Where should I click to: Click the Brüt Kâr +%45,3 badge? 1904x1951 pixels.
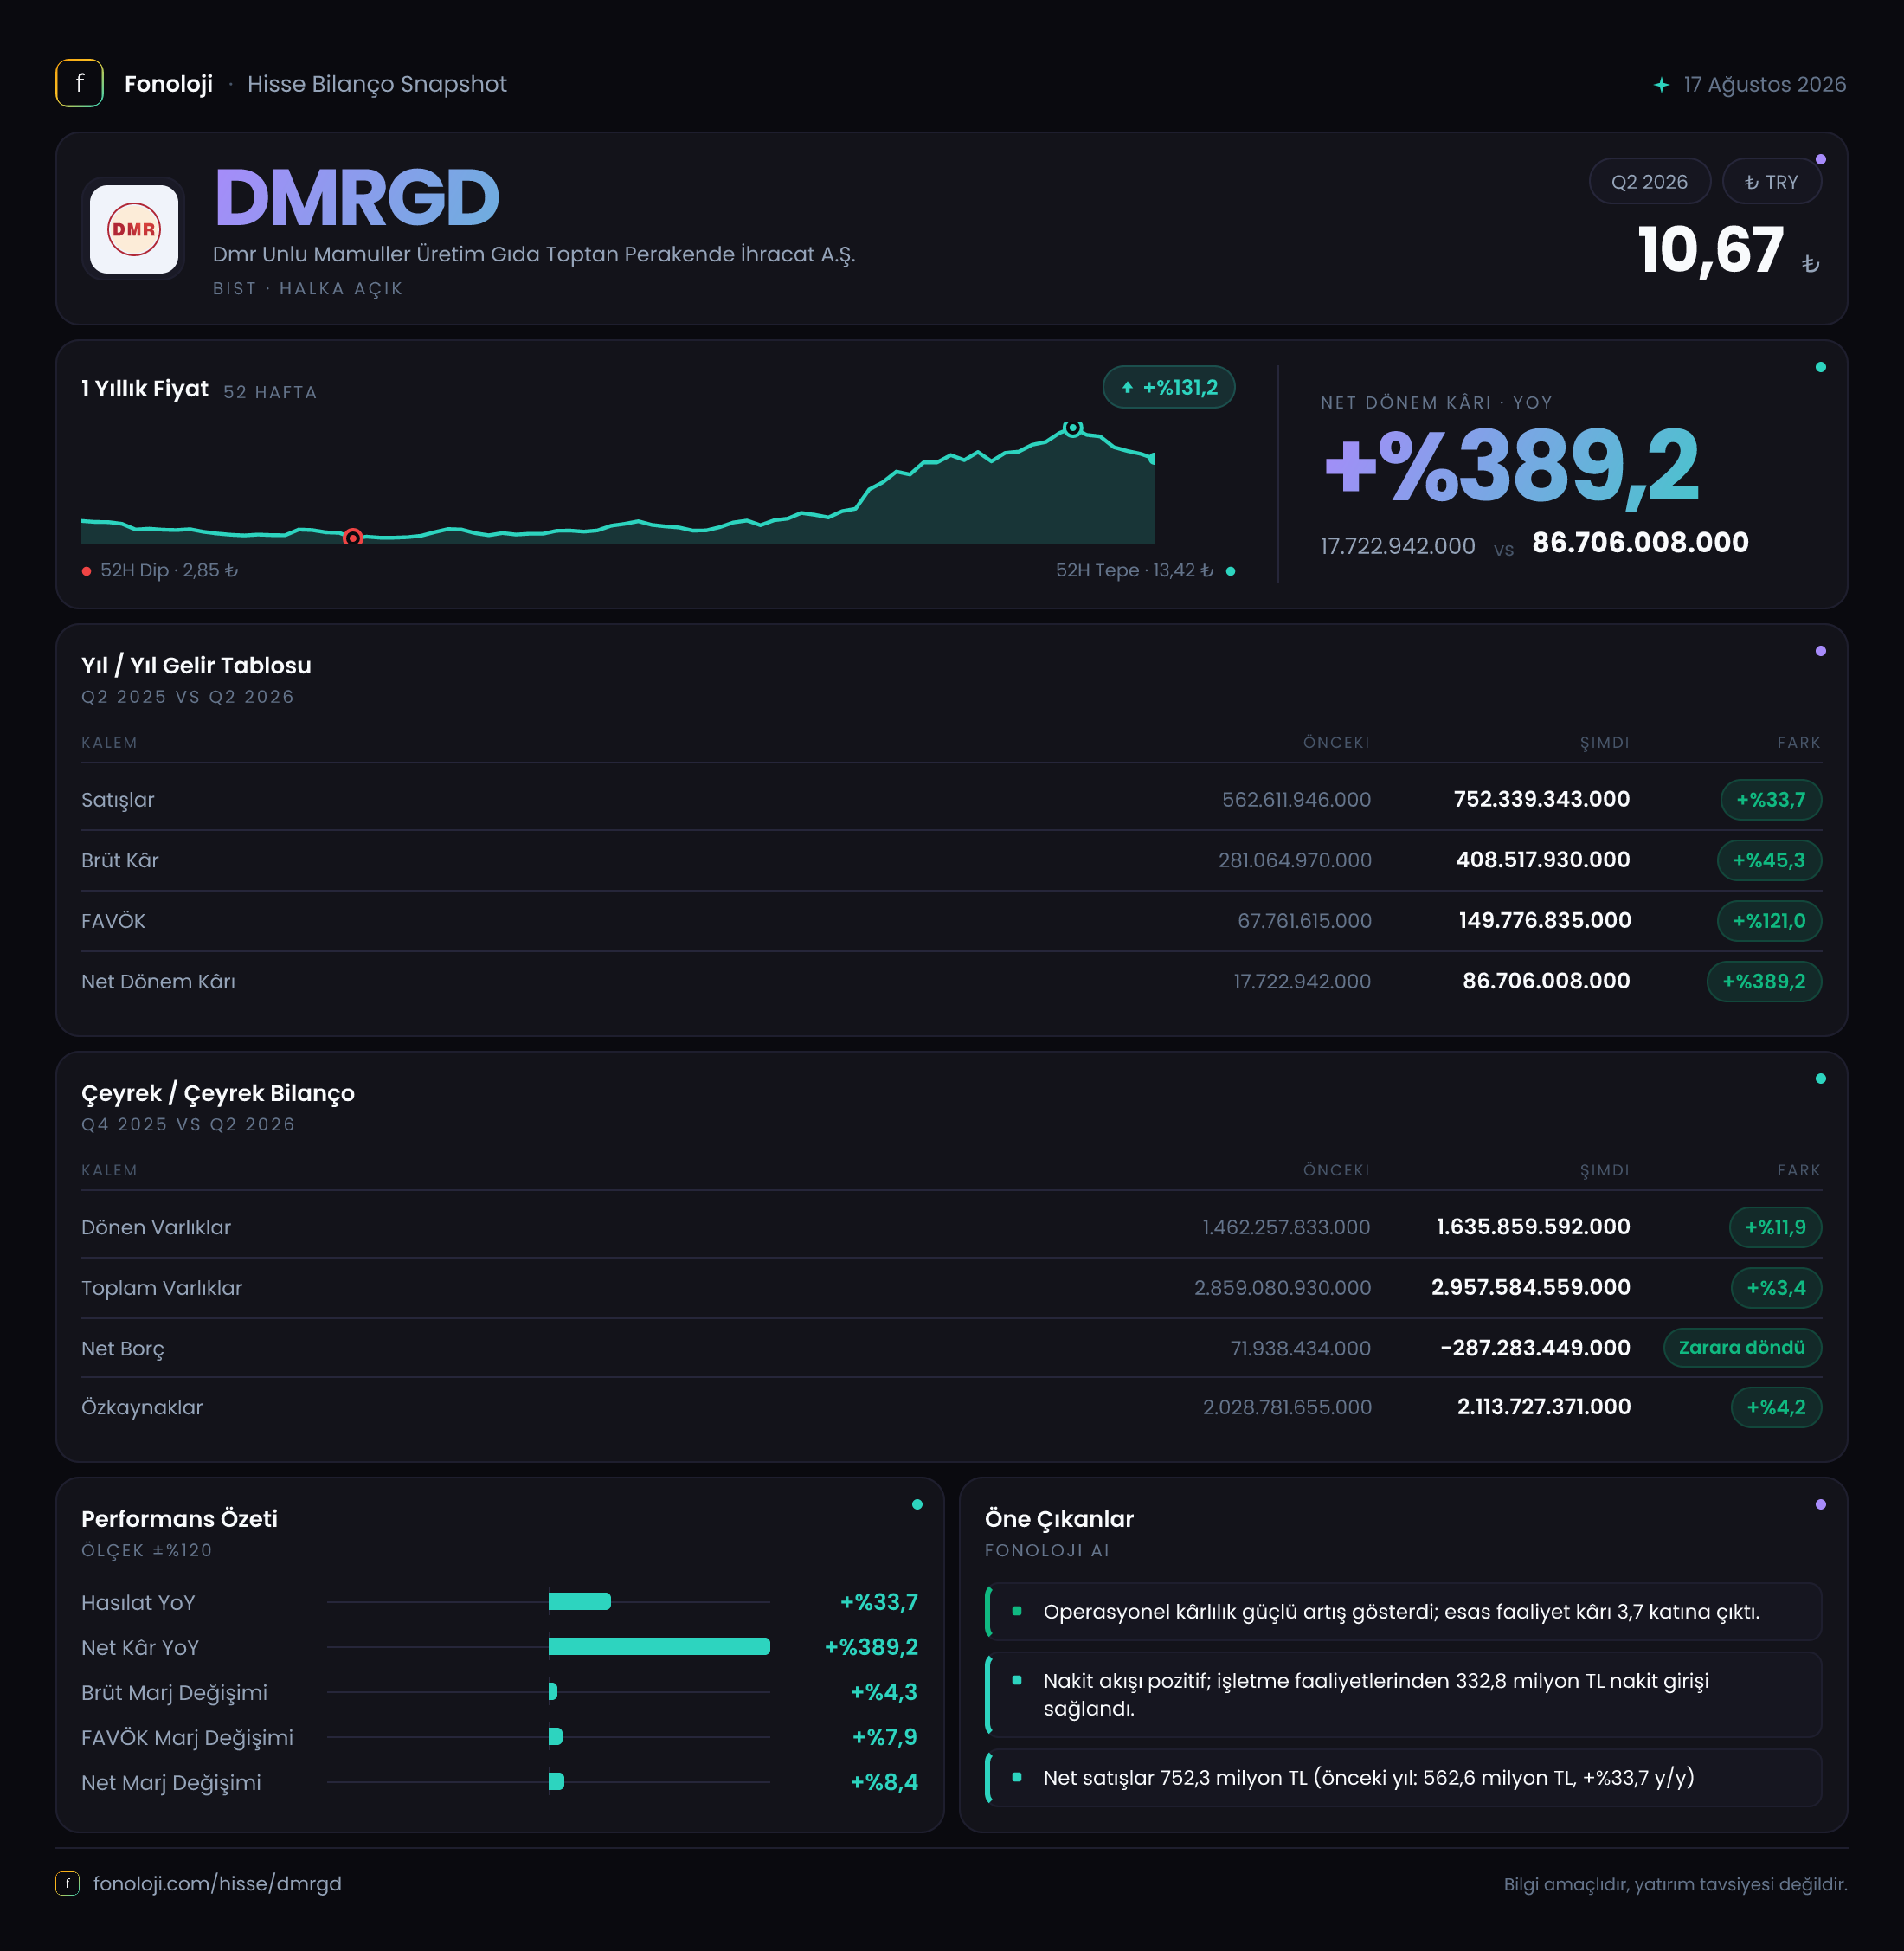point(1769,861)
